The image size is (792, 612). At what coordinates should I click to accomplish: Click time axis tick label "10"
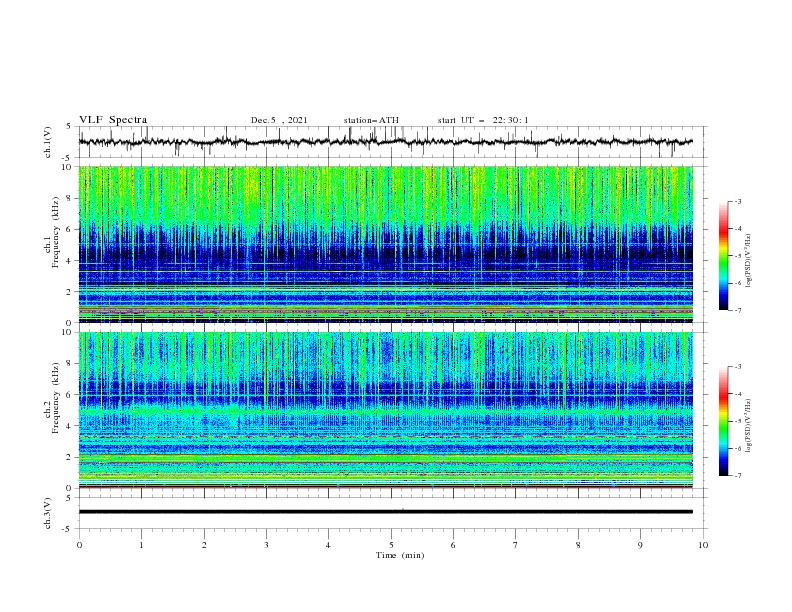(x=703, y=545)
